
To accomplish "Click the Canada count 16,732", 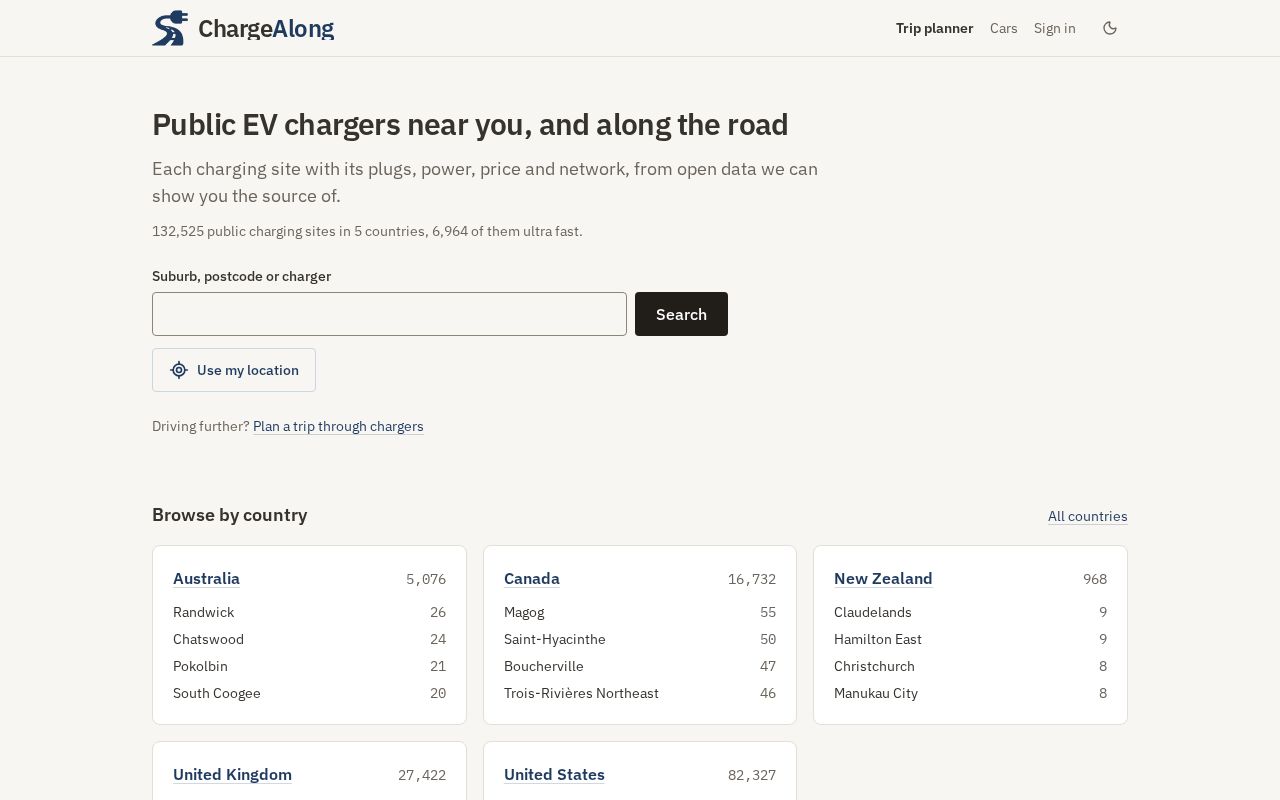I will click(x=752, y=579).
